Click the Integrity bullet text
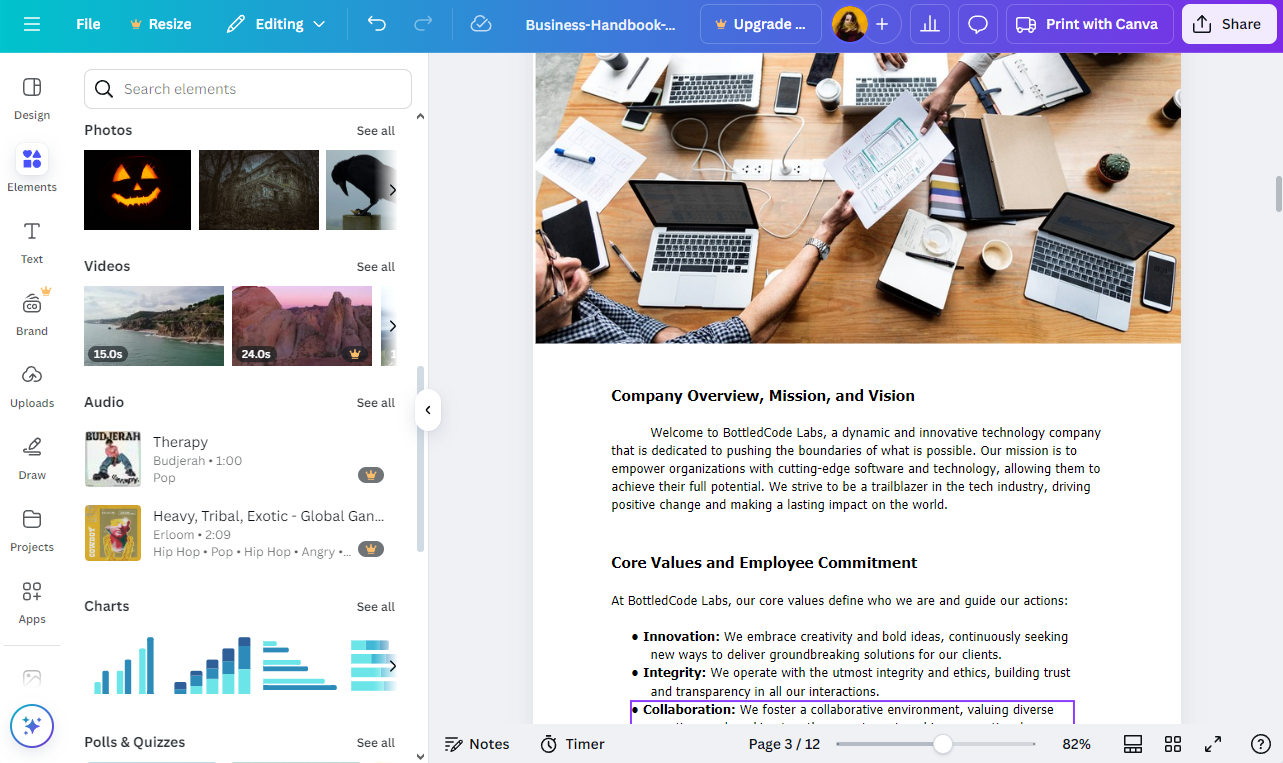The image size is (1283, 763). (x=851, y=682)
